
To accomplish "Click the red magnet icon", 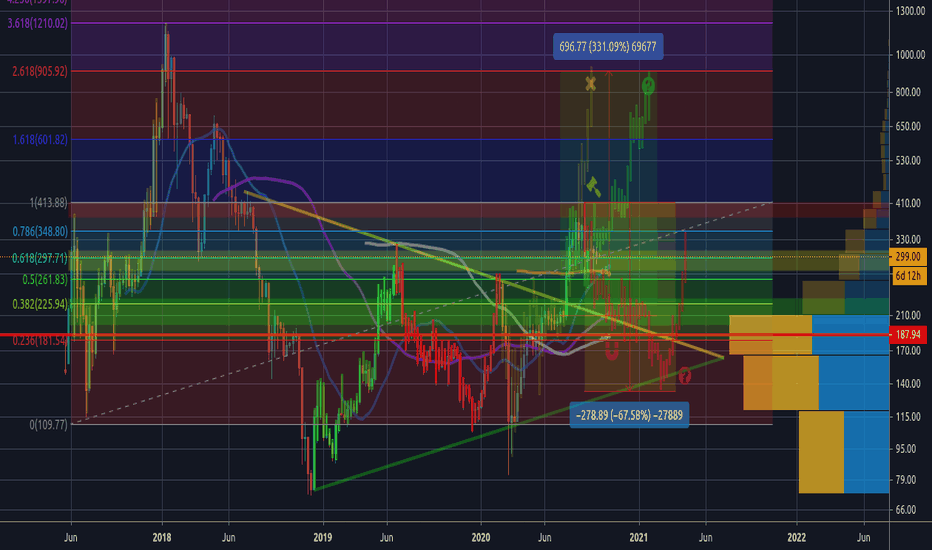I will (612, 351).
